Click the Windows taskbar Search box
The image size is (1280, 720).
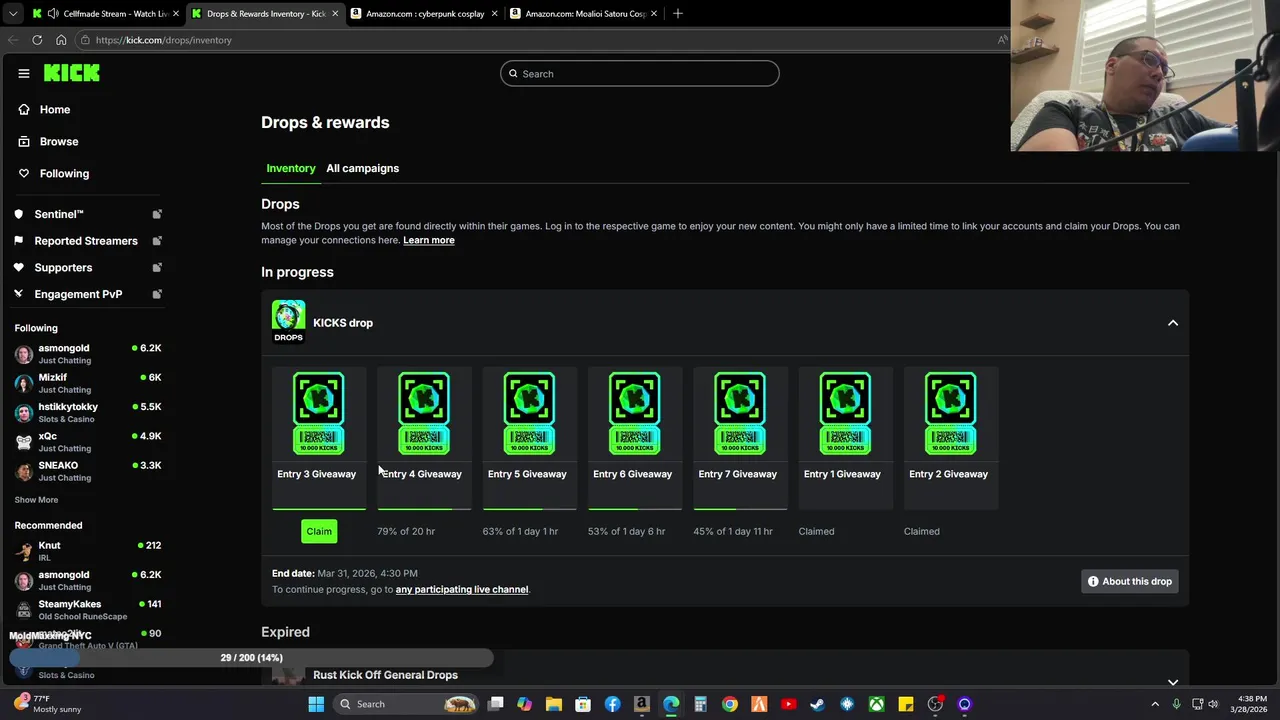point(407,704)
